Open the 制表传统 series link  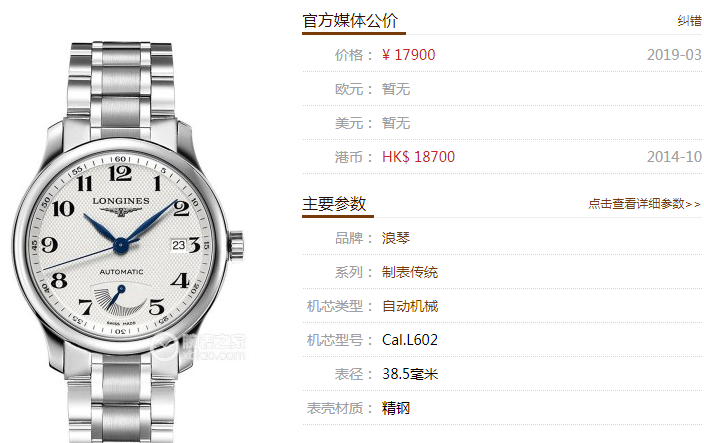tap(409, 272)
